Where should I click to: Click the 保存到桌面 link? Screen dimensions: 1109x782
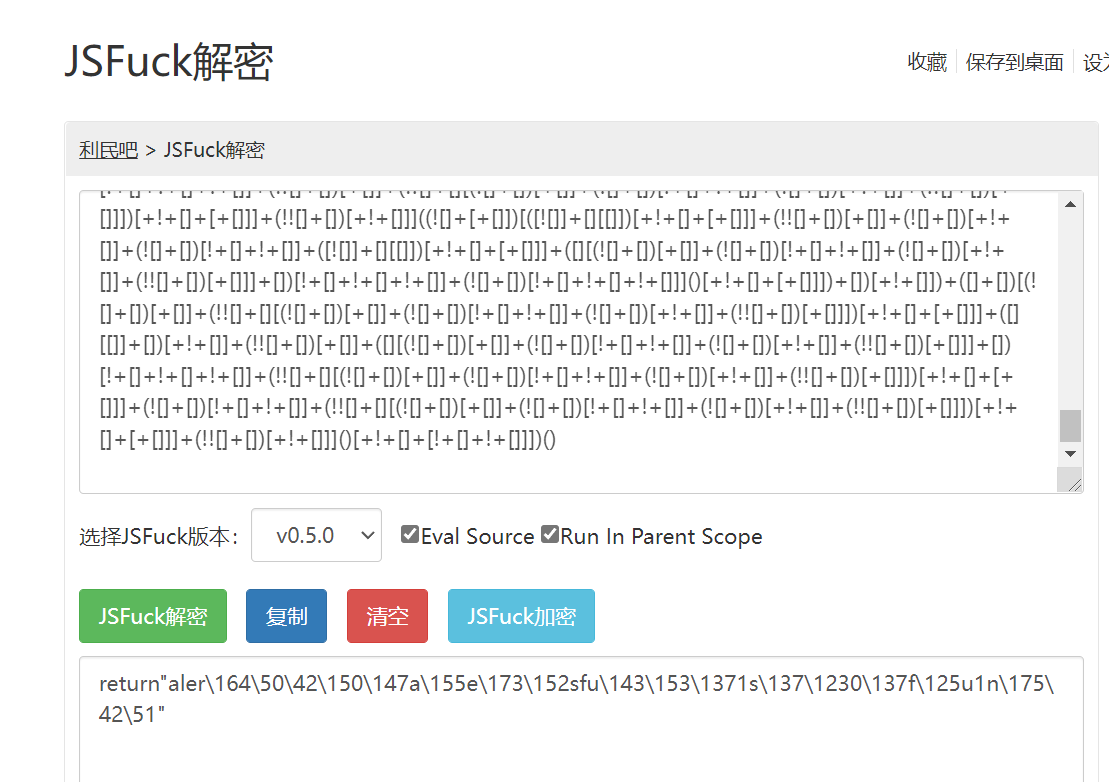[1014, 62]
